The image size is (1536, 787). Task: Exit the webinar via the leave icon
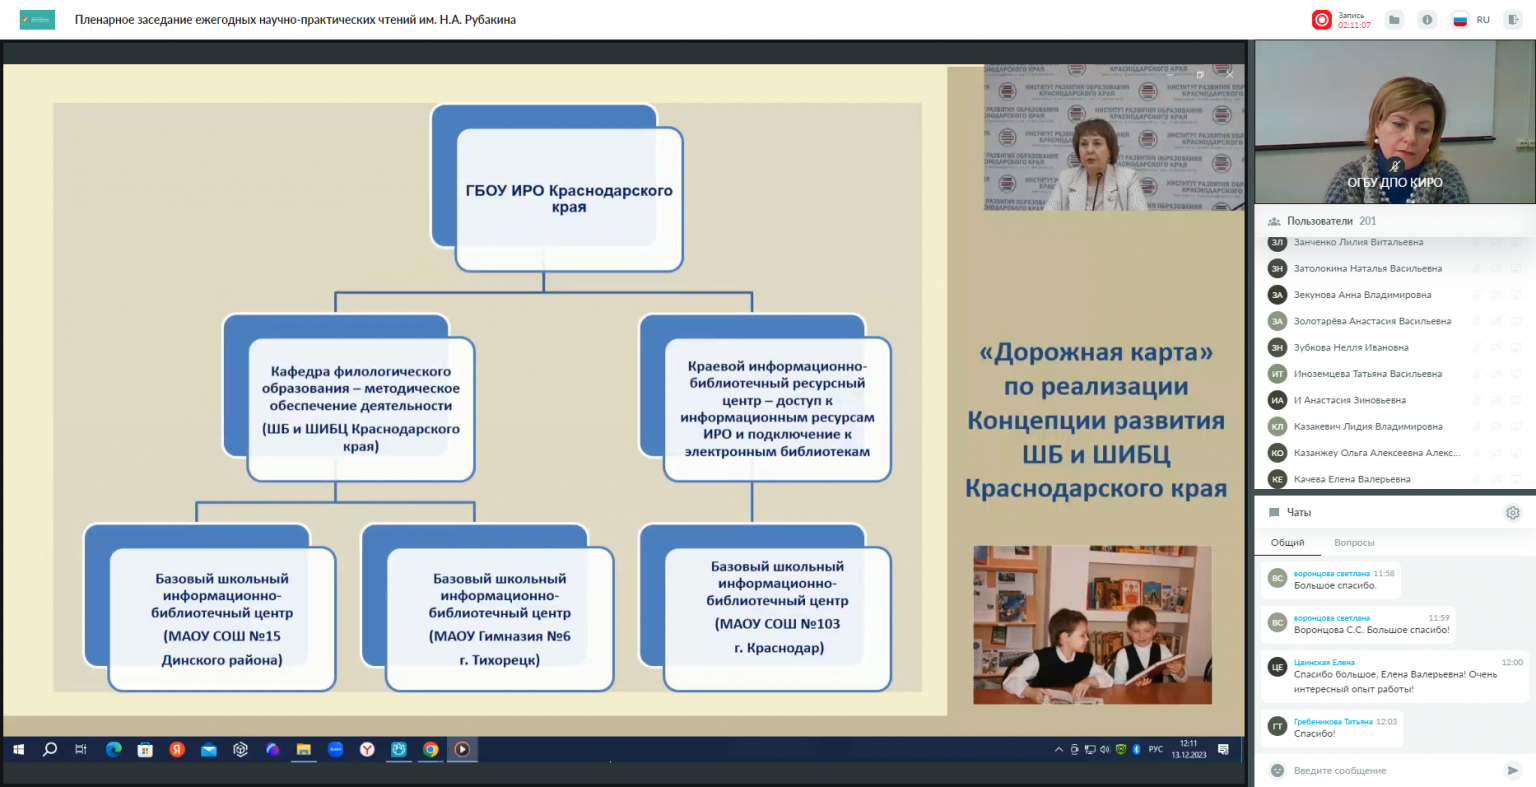click(x=1515, y=20)
